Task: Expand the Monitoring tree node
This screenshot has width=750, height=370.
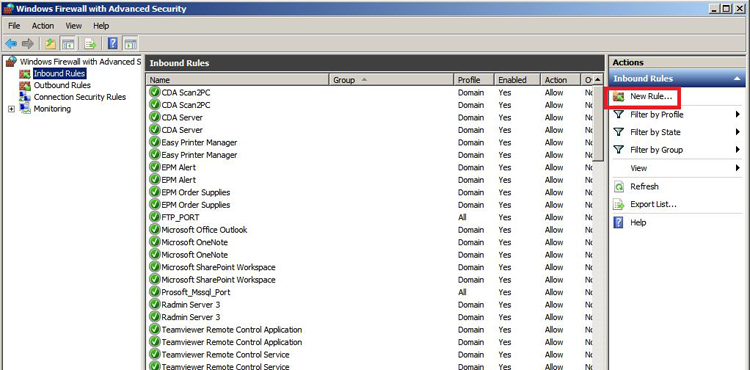Action: tap(11, 109)
